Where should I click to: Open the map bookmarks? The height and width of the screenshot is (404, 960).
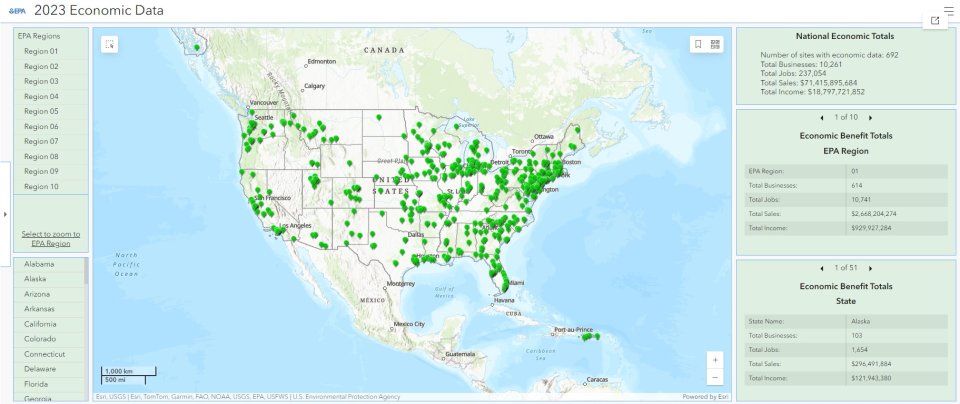(698, 44)
